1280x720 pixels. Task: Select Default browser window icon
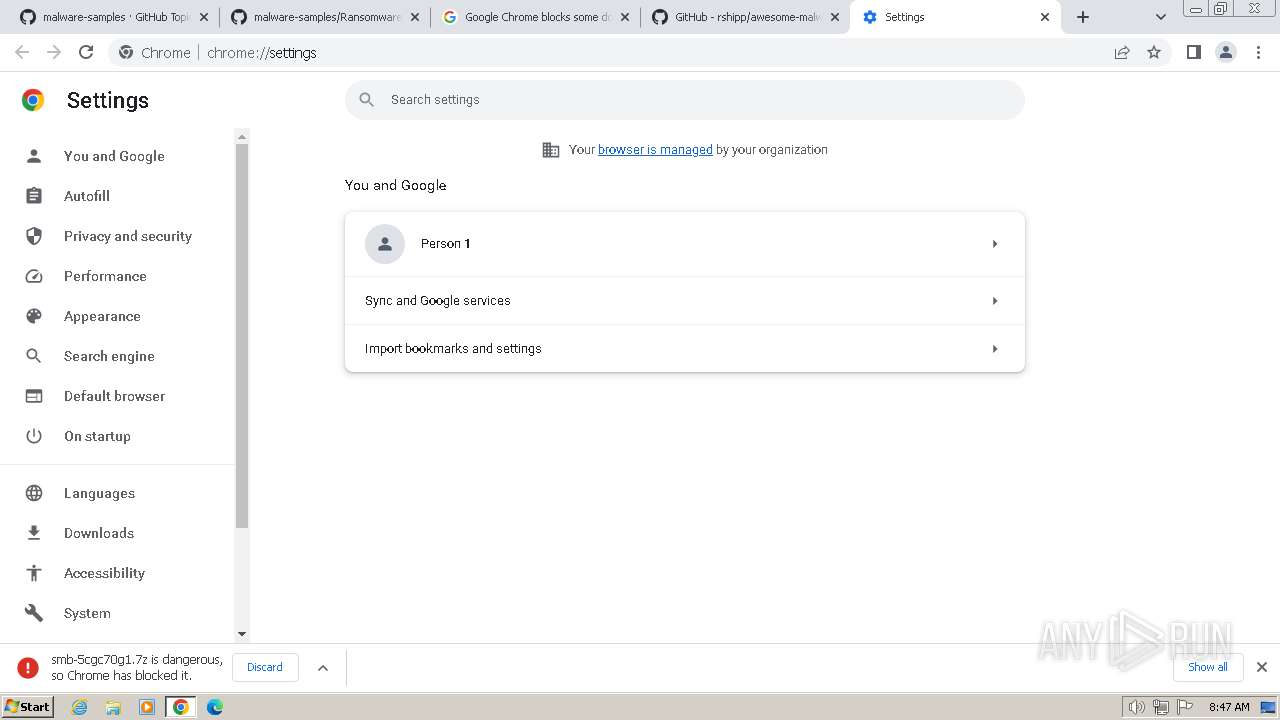pos(34,396)
